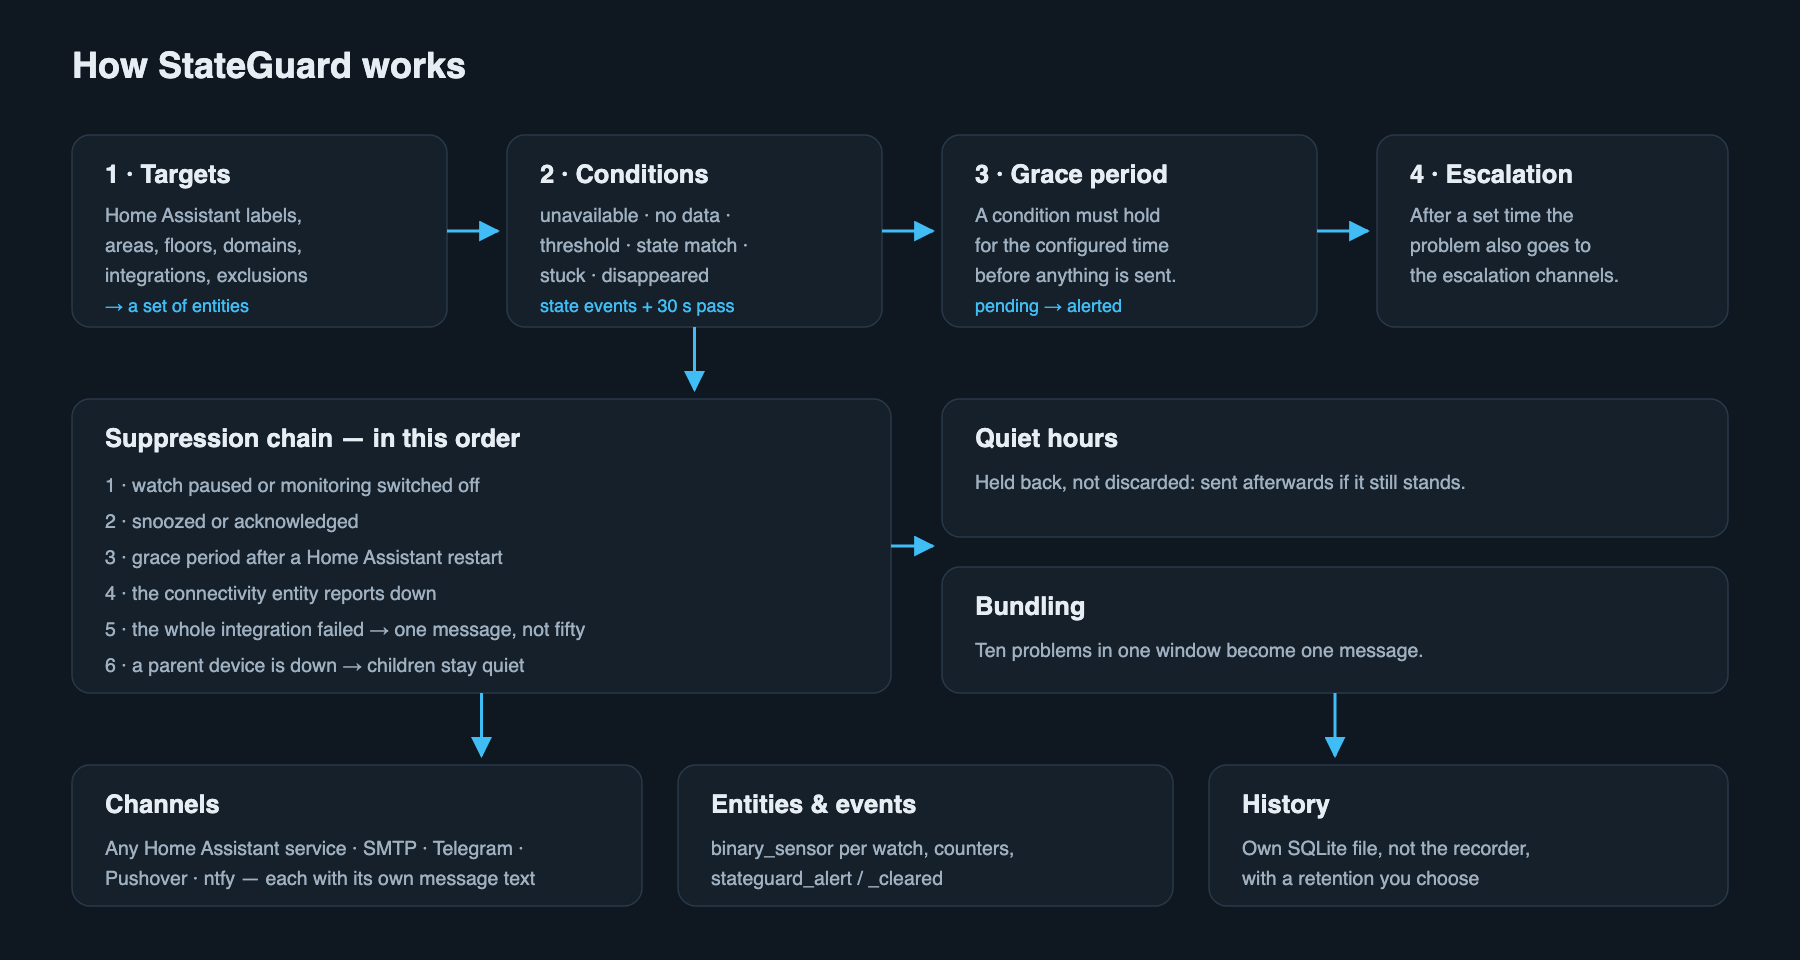Click the "How StateGuard works" title
This screenshot has height=960, width=1800.
(x=269, y=66)
